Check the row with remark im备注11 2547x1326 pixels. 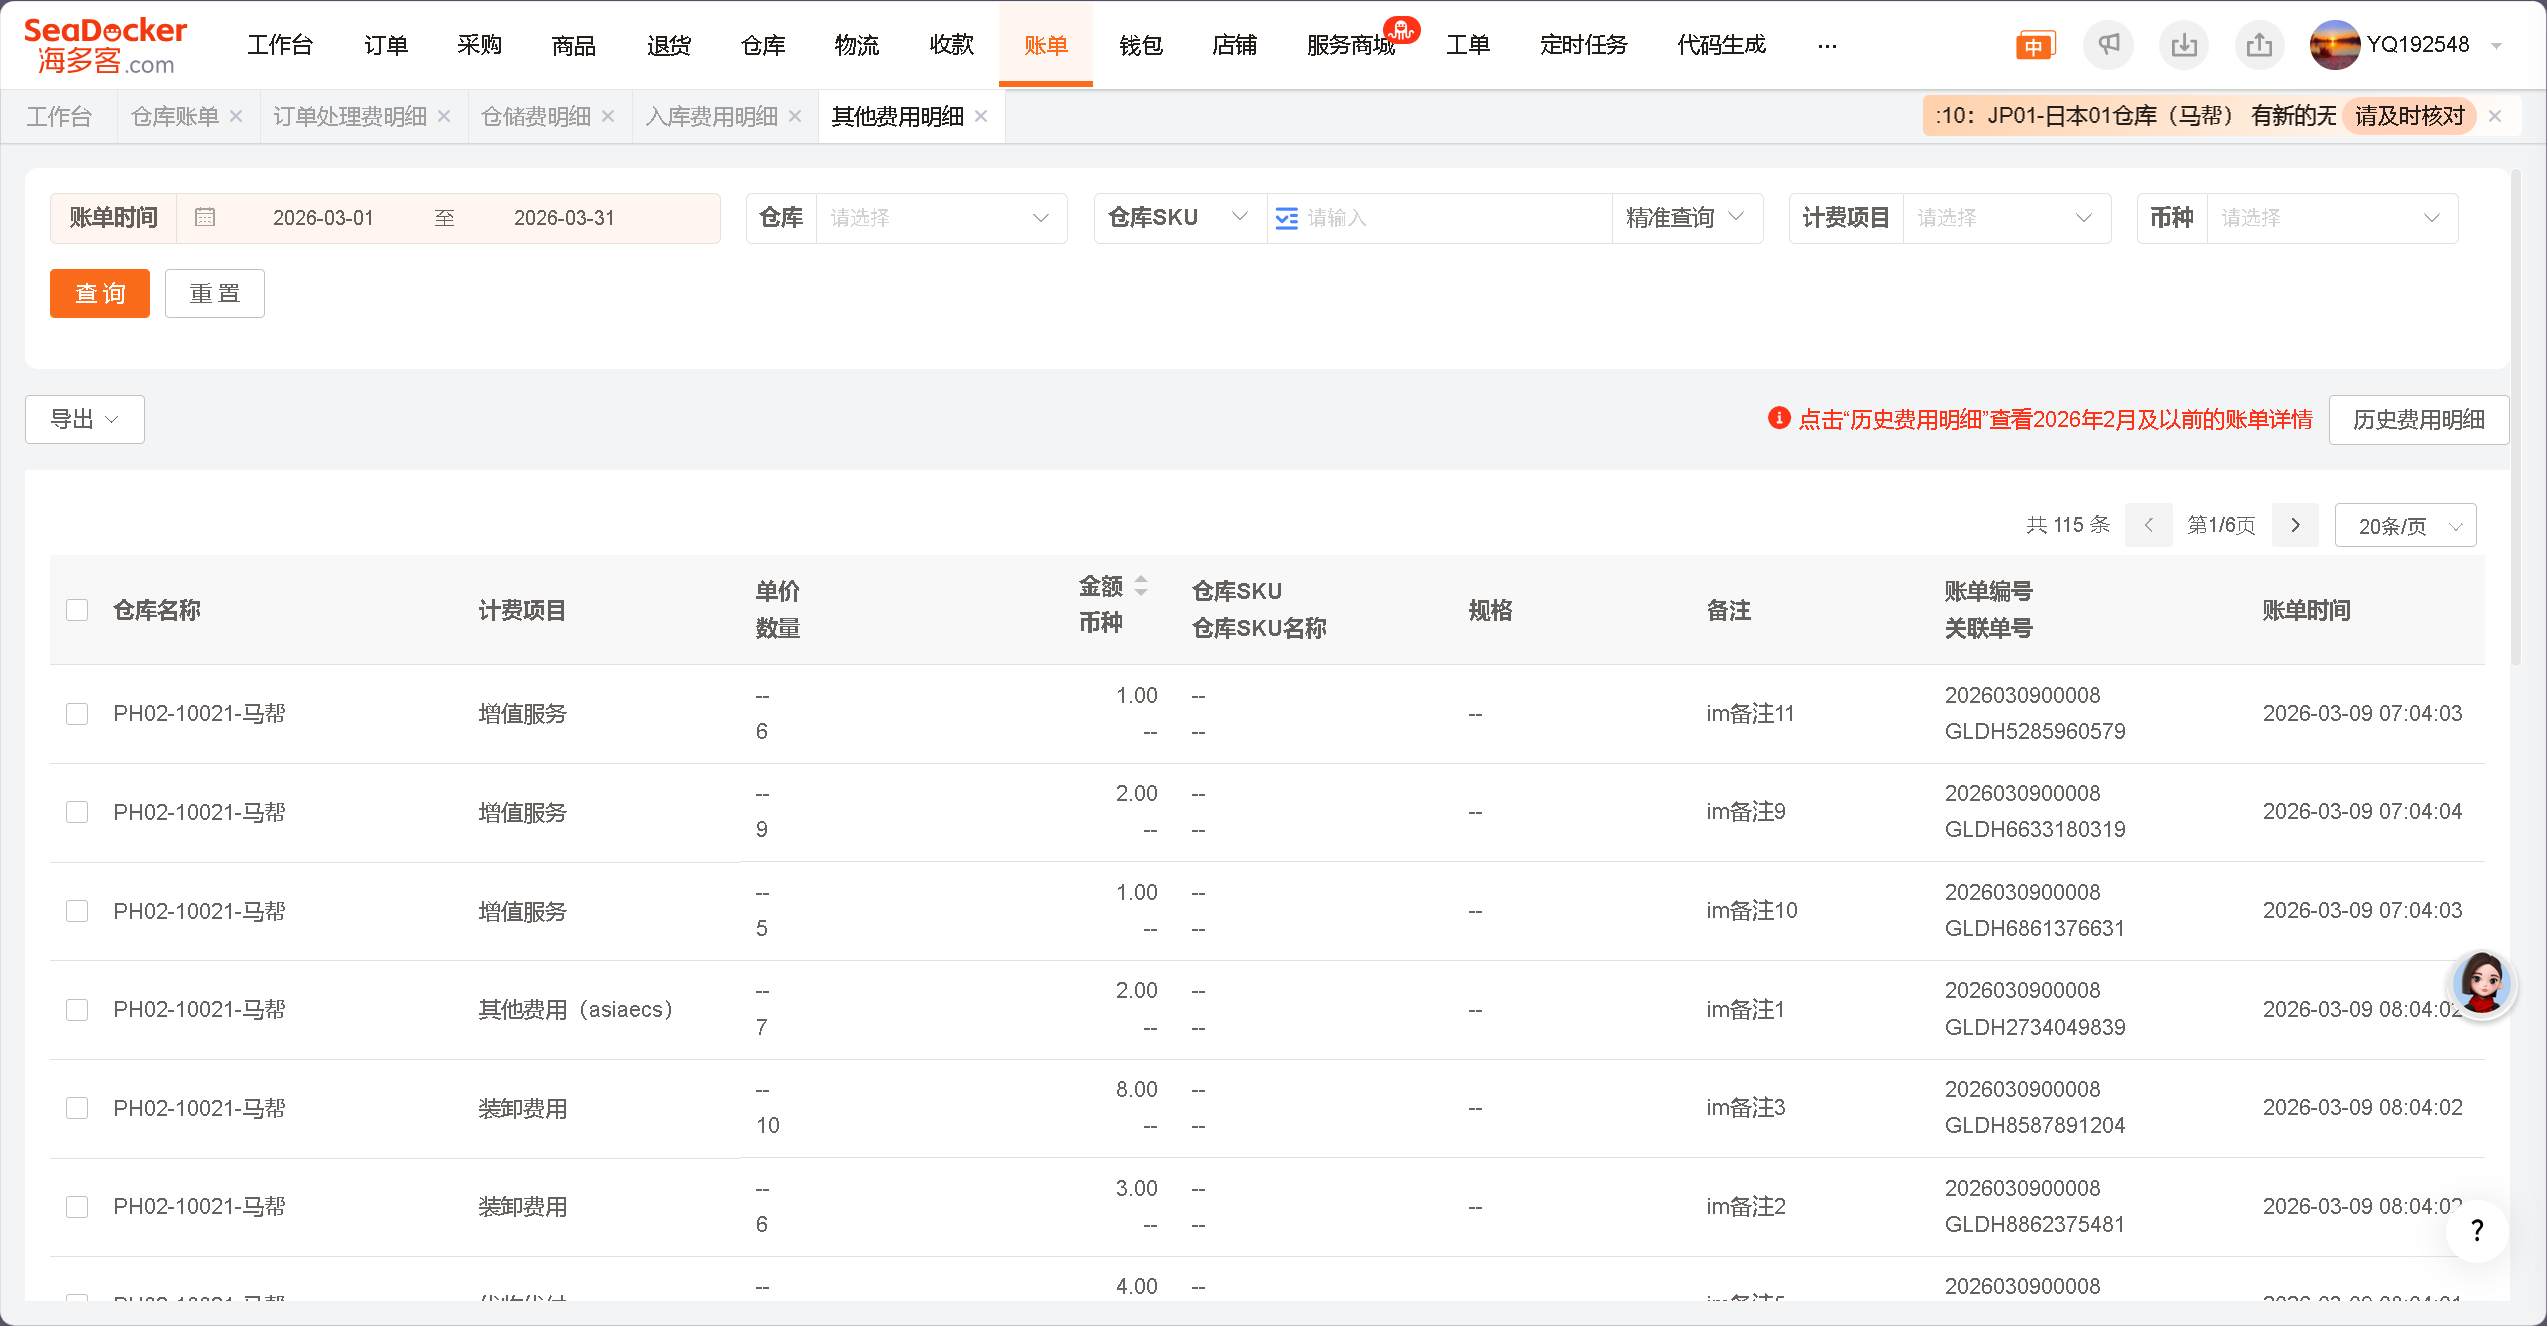[77, 714]
